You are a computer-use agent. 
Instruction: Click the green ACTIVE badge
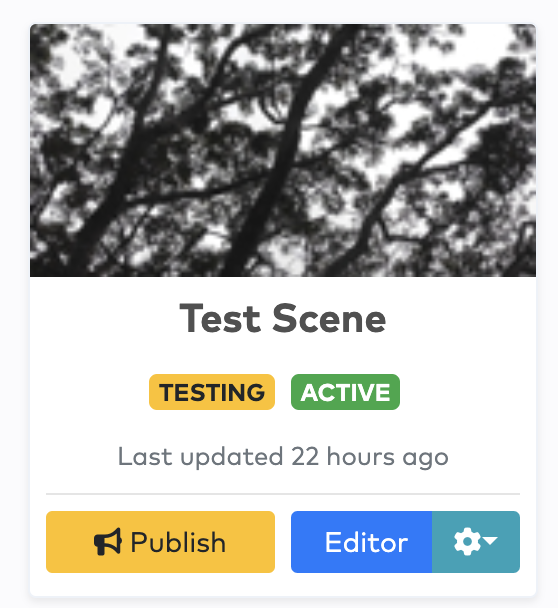coord(345,392)
